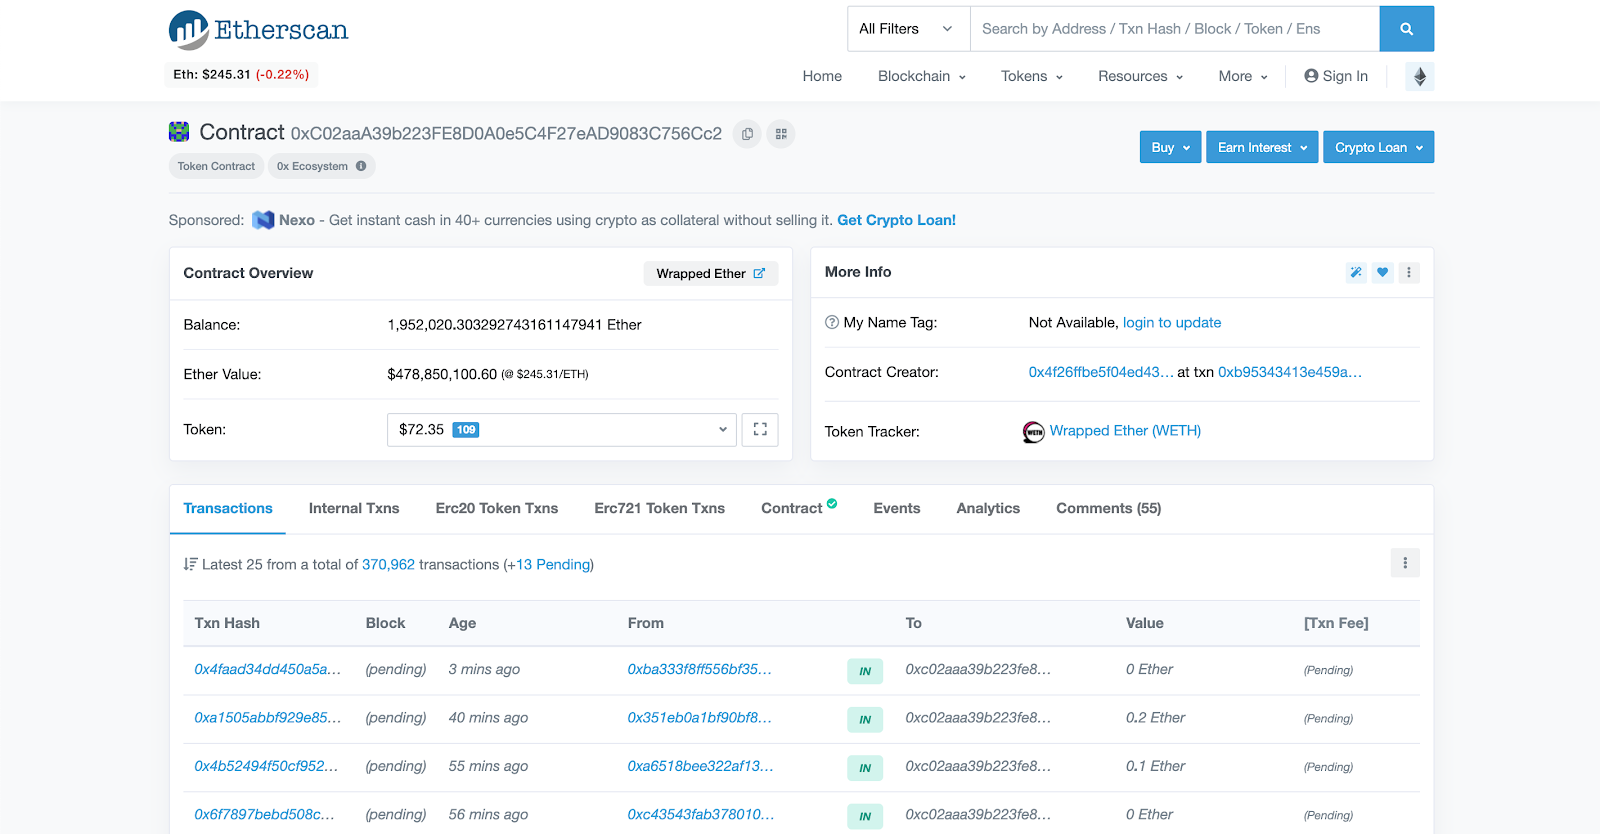Open contract creator 0x4f26ffbe5f04ed43 address

(x=1101, y=372)
